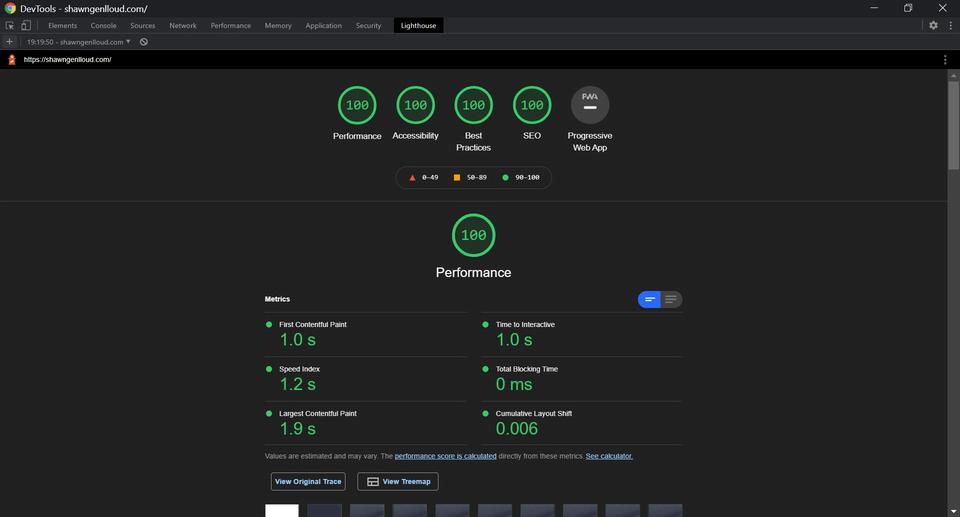Screen dimensions: 960x517
Task: Click the View Original Trace button
Action: (x=308, y=481)
